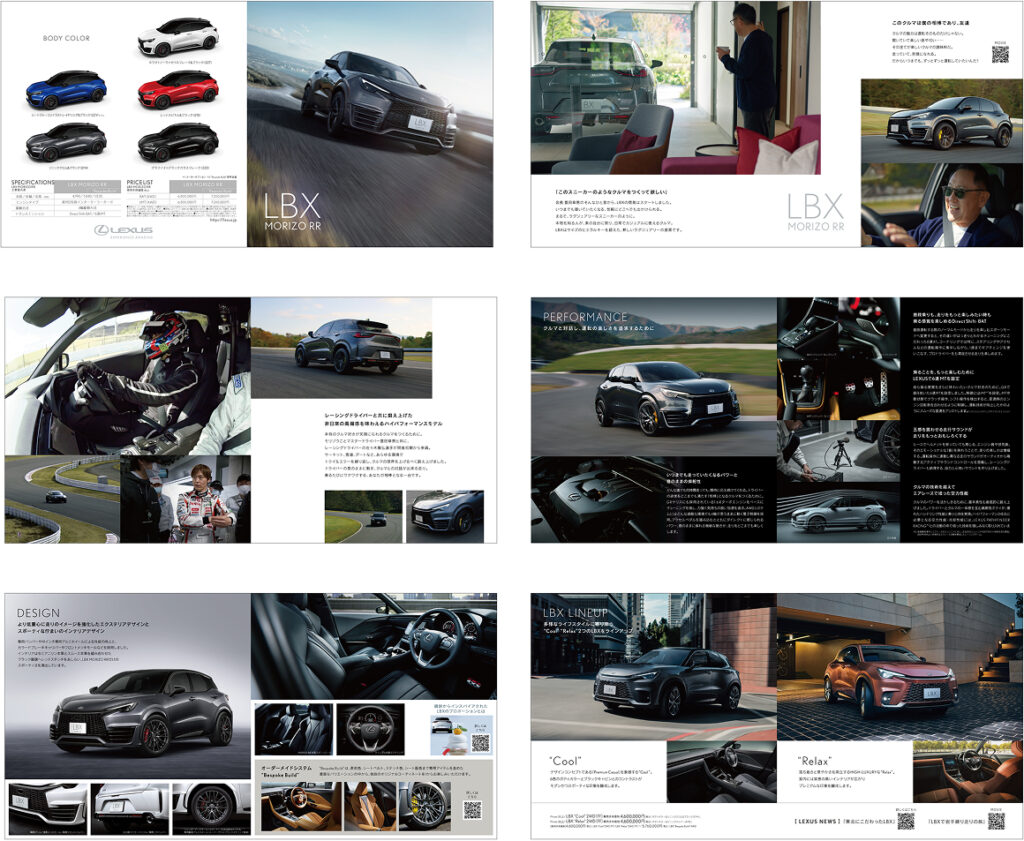The width and height of the screenshot is (1024, 841).
Task: Click the bottom-right corner QR code on lineup page
Action: pyautogui.click(x=996, y=821)
